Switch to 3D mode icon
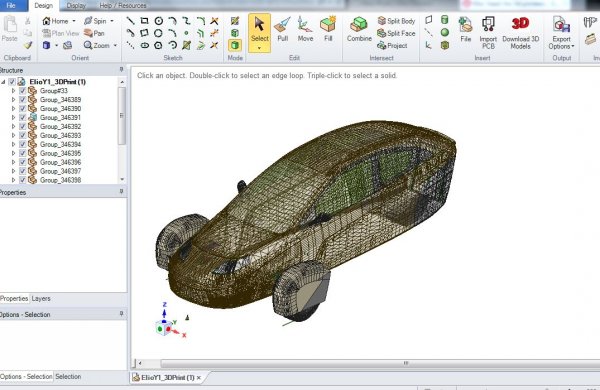Viewport: 600px width, 390px height. [235, 46]
